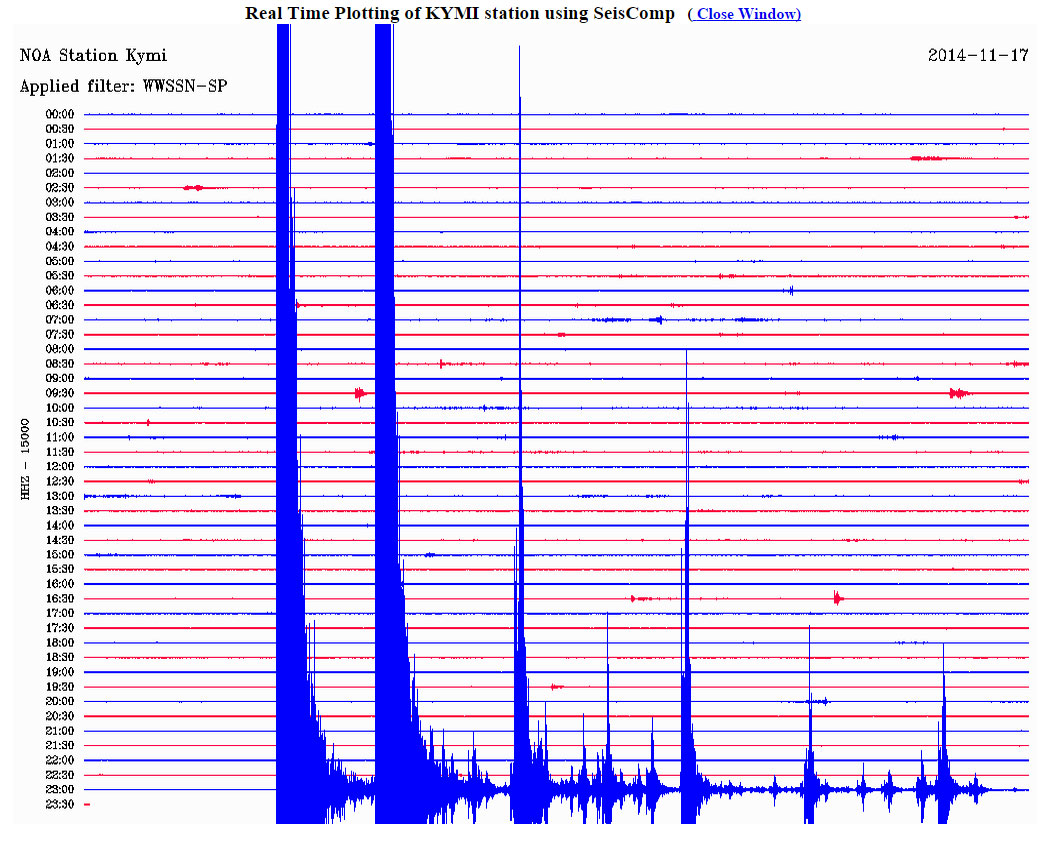This screenshot has width=1058, height=847.
Task: Select the 09:30 time label
Action: point(60,393)
